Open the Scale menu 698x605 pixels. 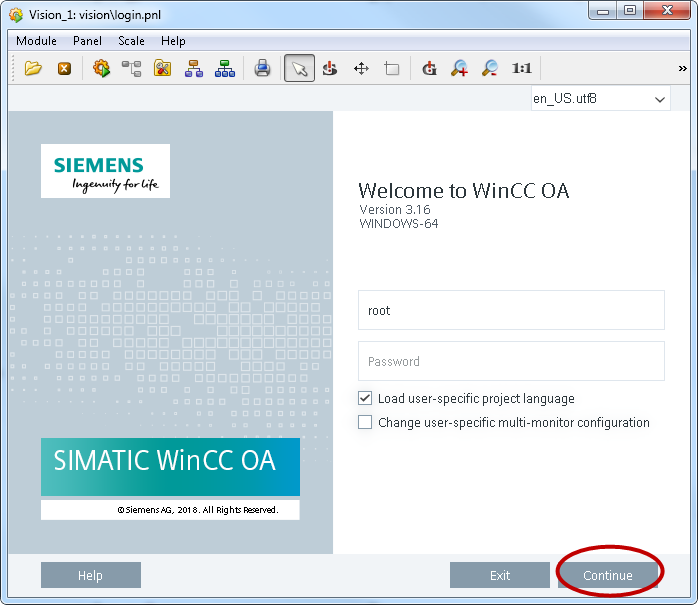click(x=131, y=41)
